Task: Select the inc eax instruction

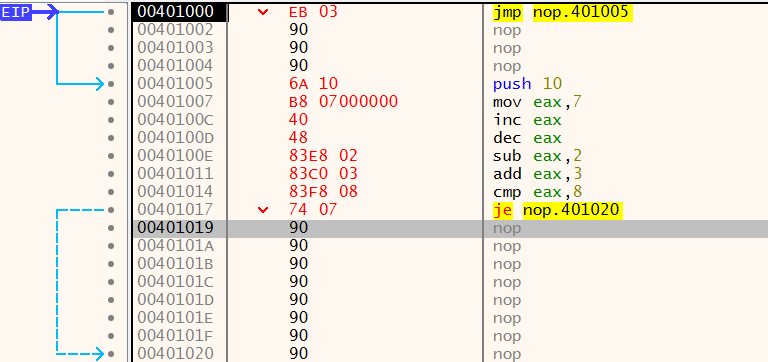Action: (528, 120)
